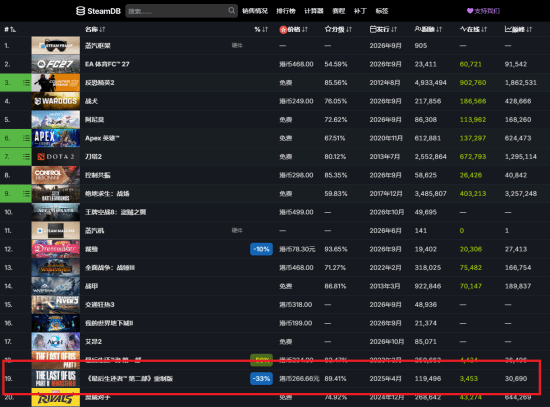The height and width of the screenshot is (407, 550).
Task: Open the 排行榜 navigation menu item
Action: pyautogui.click(x=286, y=11)
